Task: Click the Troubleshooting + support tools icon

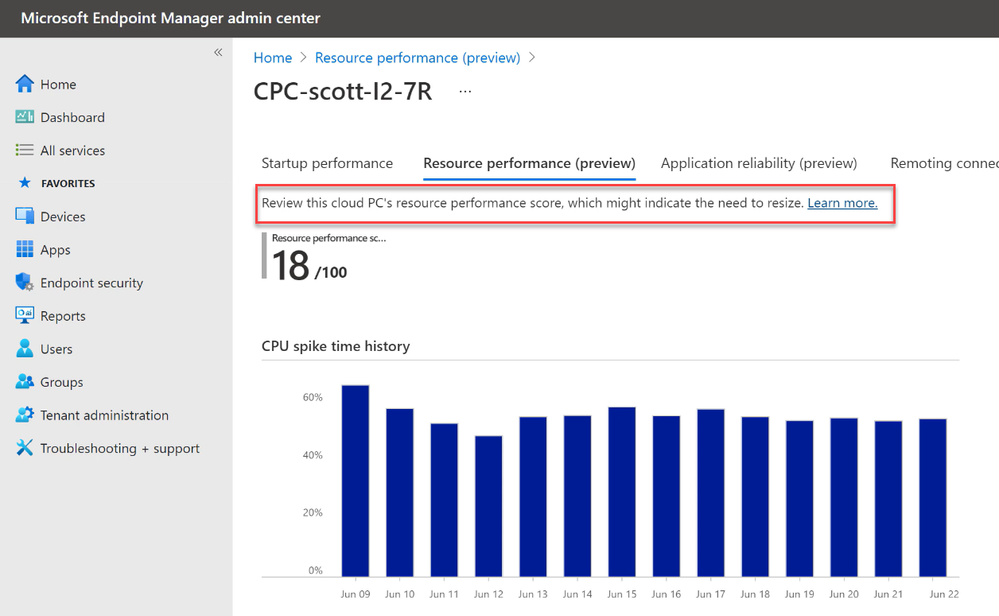Action: [x=25, y=448]
